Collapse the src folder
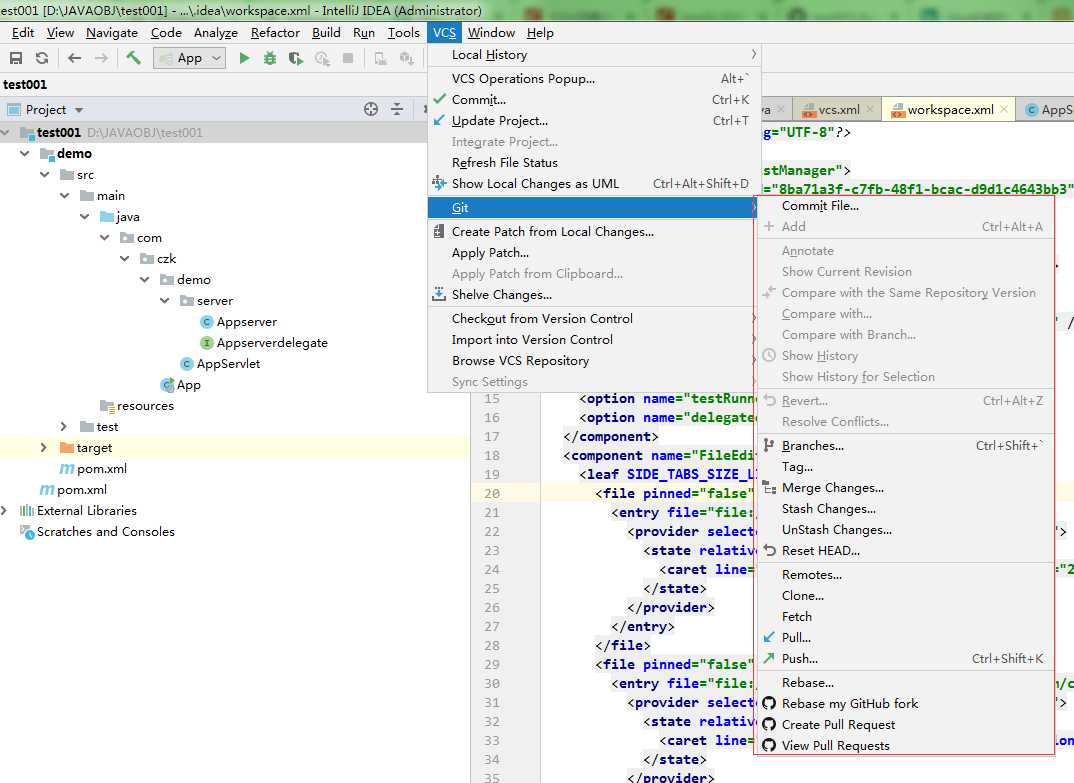 point(45,175)
